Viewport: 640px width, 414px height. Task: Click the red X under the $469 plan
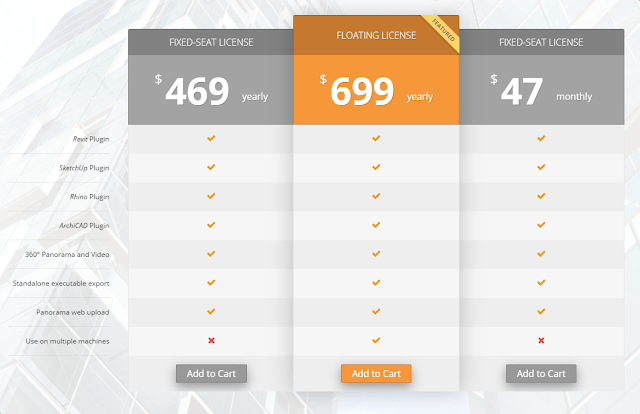211,341
